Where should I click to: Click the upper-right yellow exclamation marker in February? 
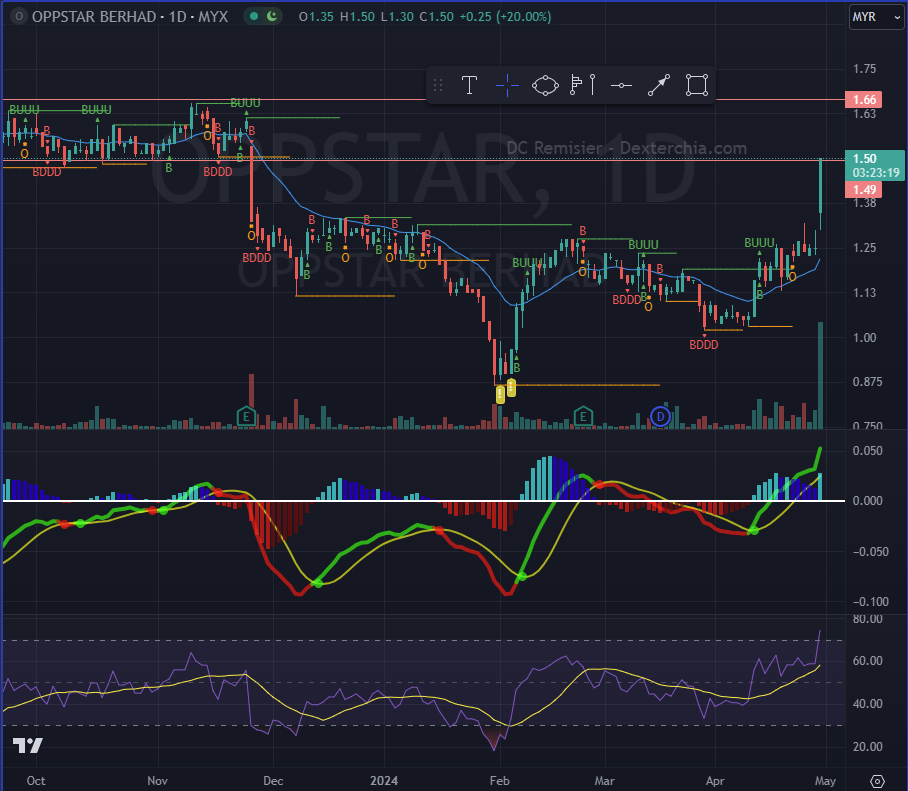coord(511,387)
